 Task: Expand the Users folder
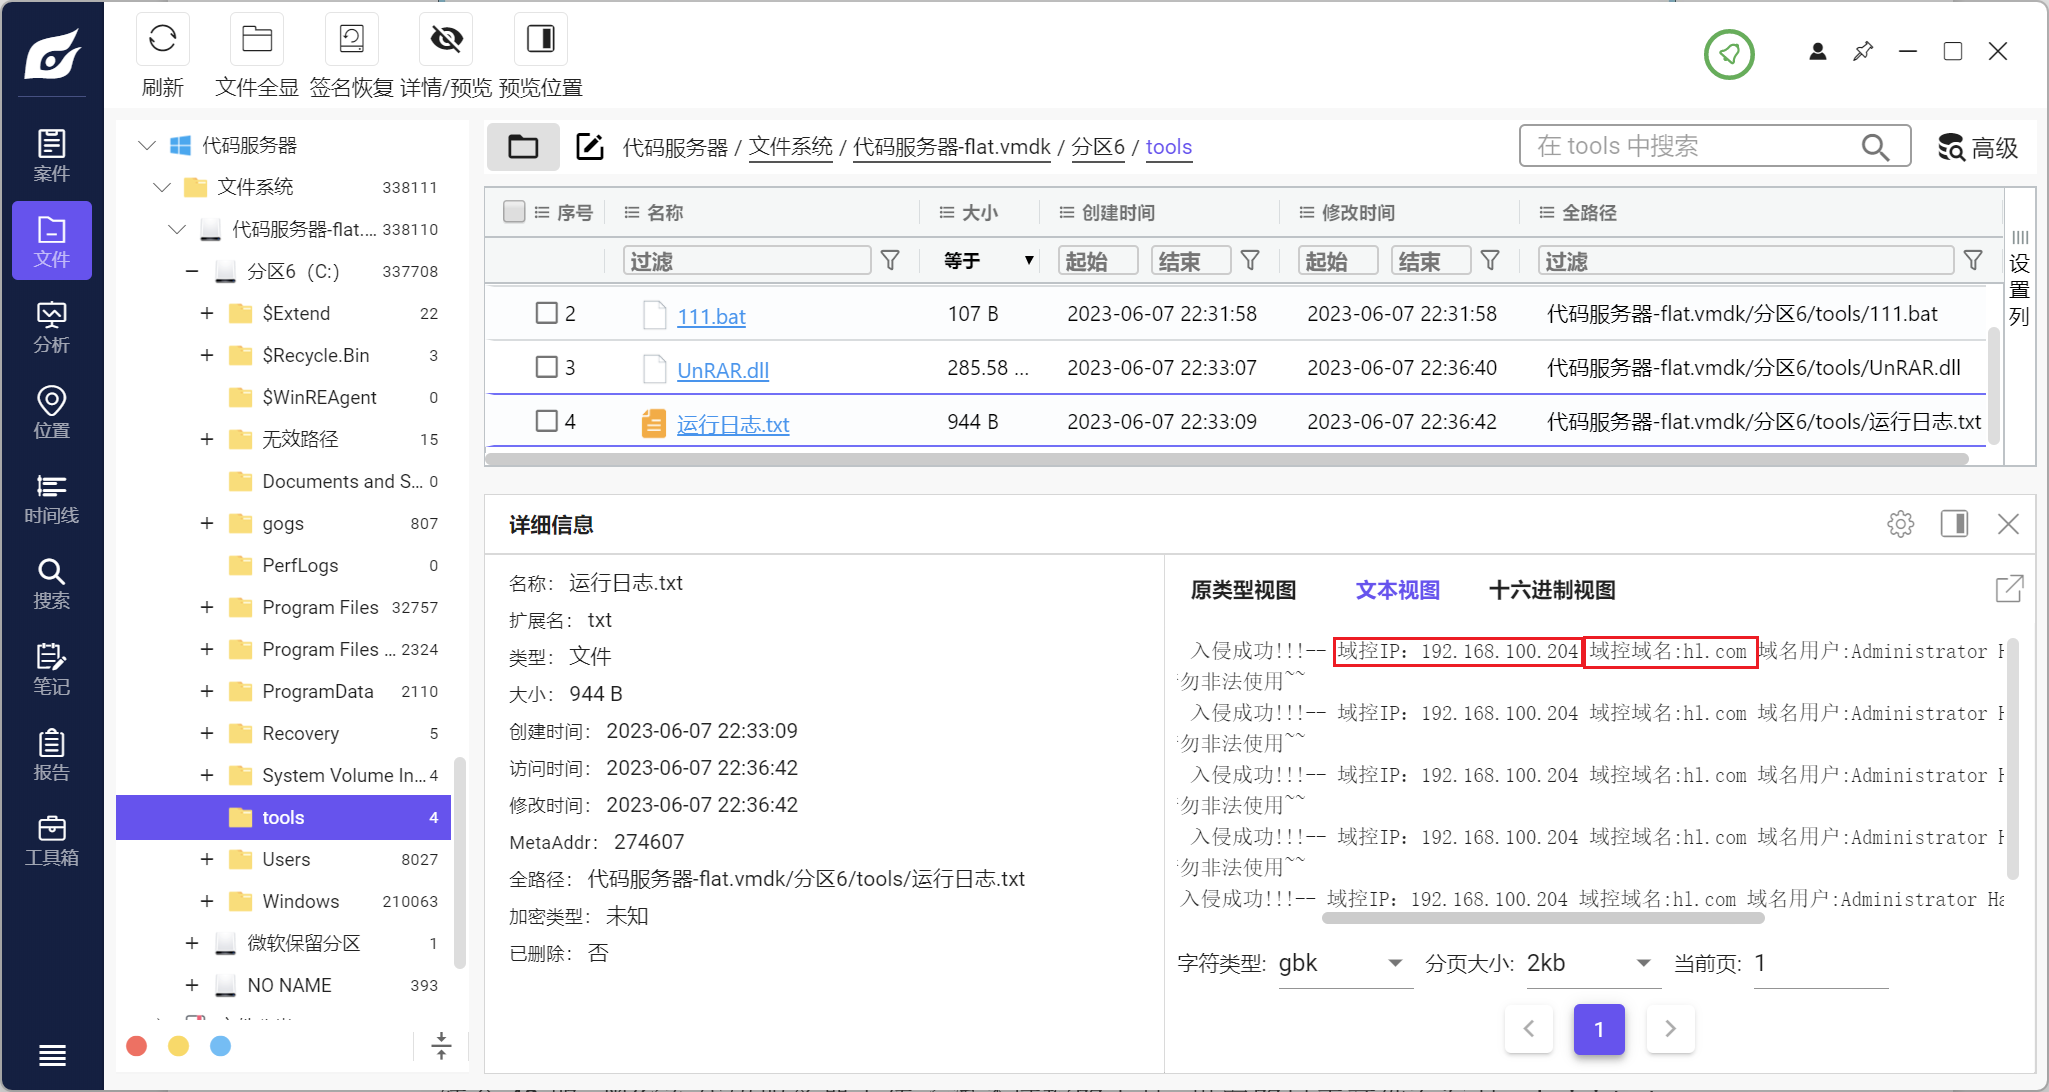tap(207, 859)
